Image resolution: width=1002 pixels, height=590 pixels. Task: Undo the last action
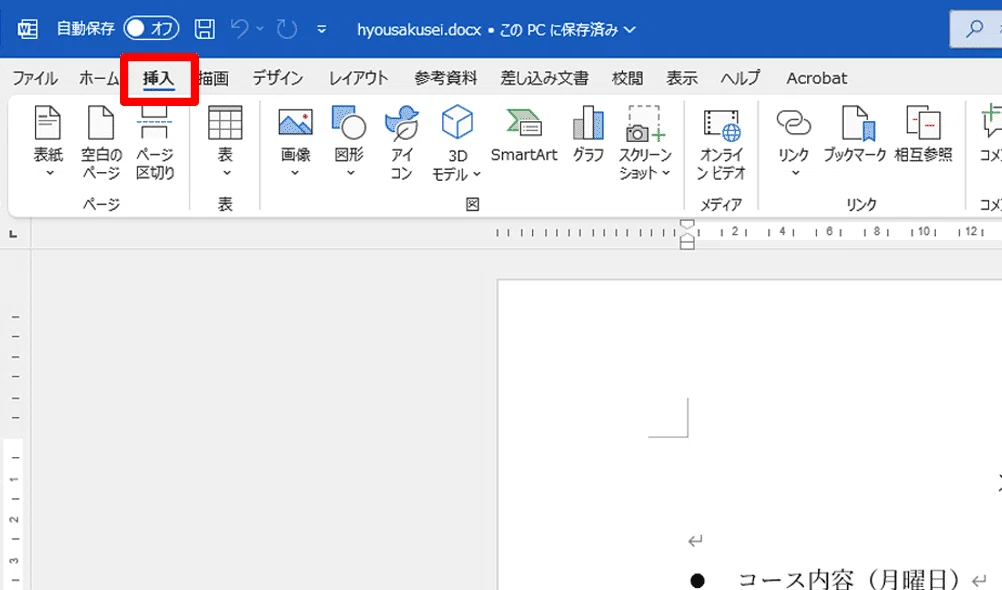coord(240,29)
